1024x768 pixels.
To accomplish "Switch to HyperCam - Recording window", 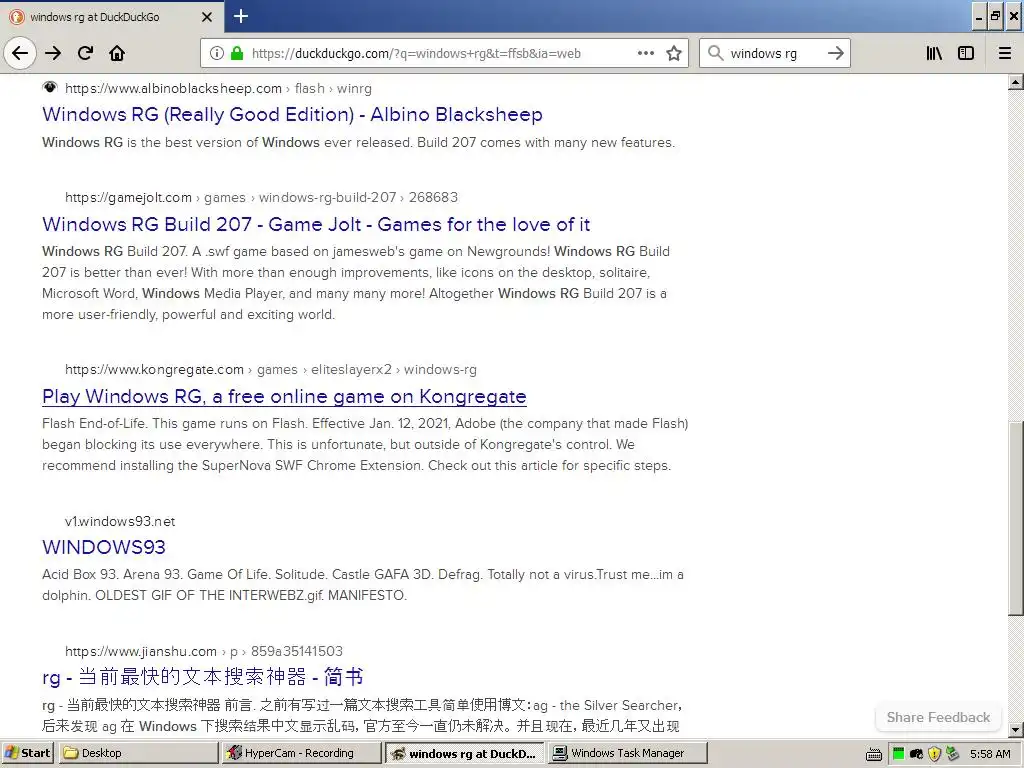I will point(301,753).
